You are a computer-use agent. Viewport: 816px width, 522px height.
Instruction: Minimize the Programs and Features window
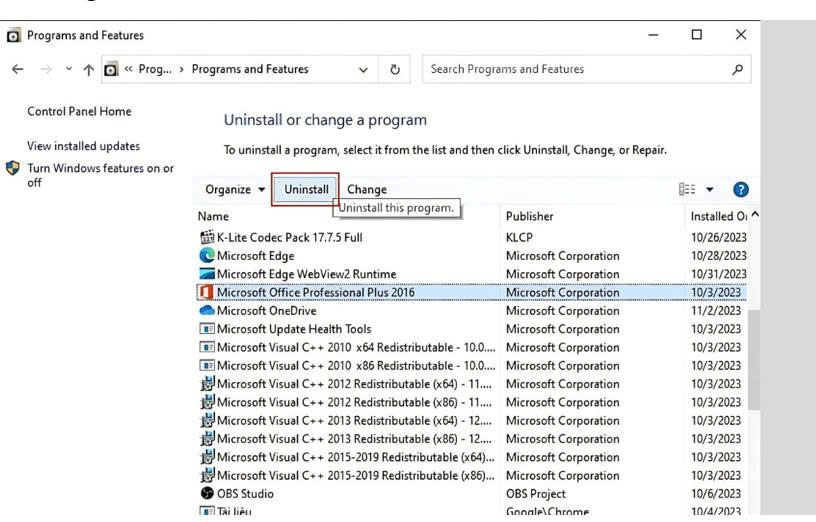[654, 35]
